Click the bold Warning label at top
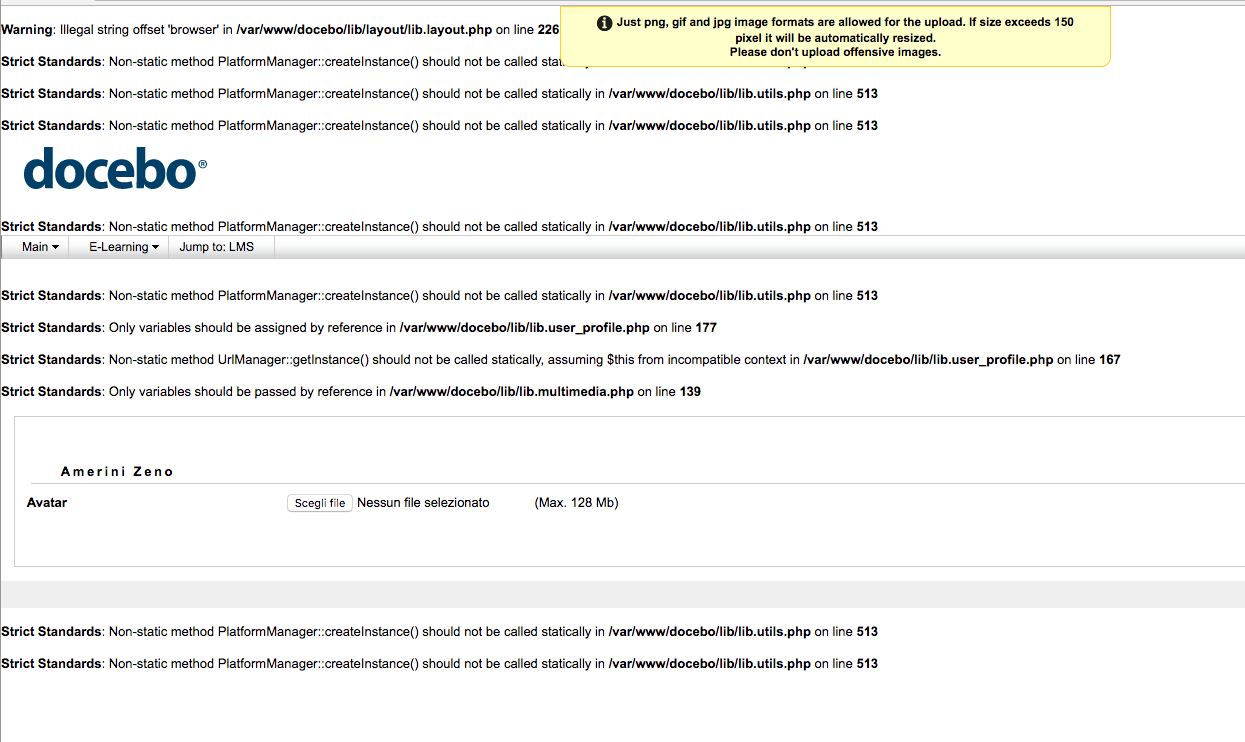 (x=25, y=30)
